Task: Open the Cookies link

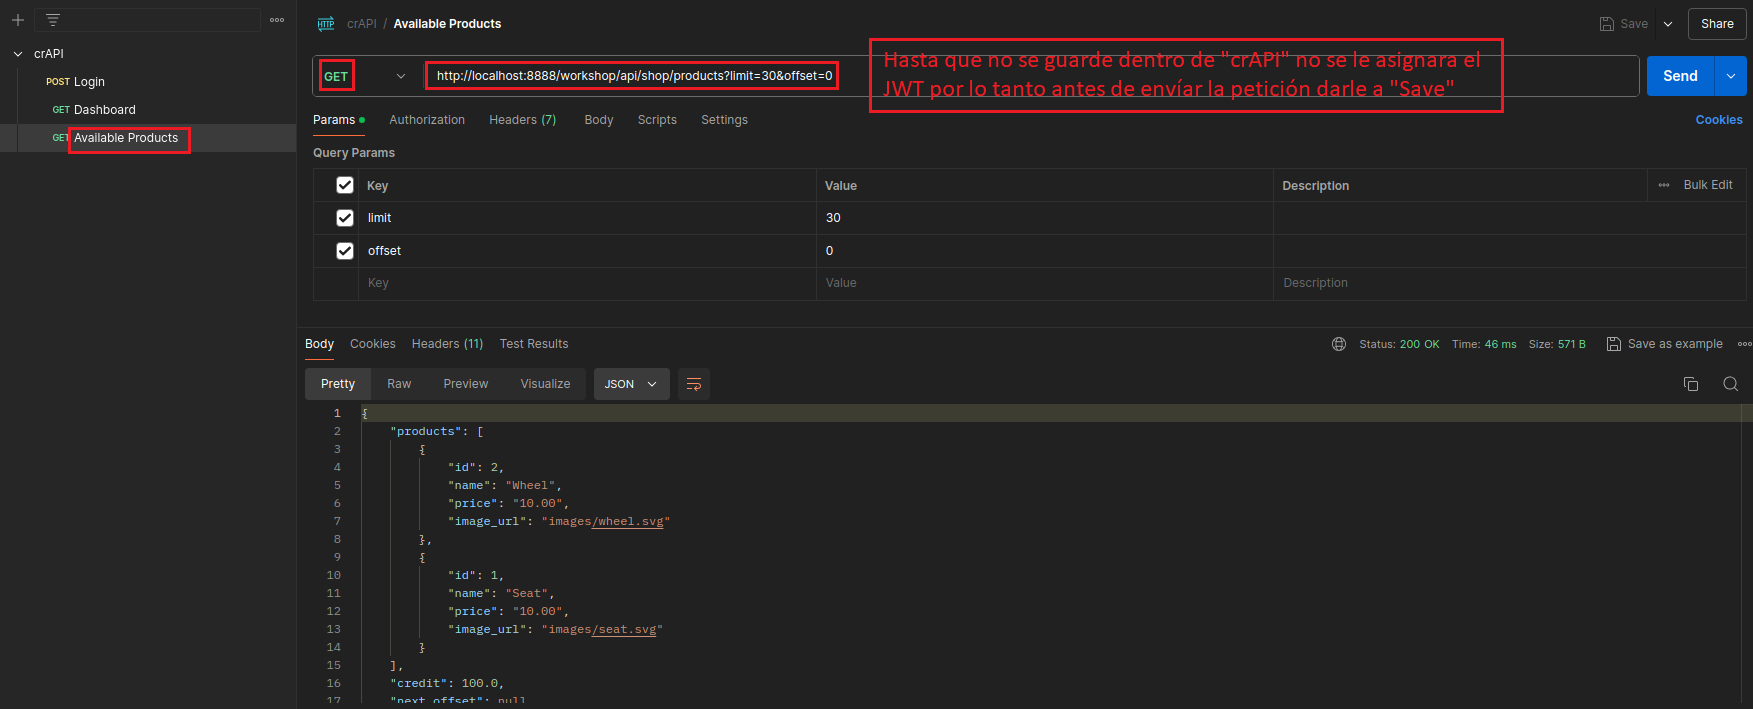Action: pos(1718,120)
